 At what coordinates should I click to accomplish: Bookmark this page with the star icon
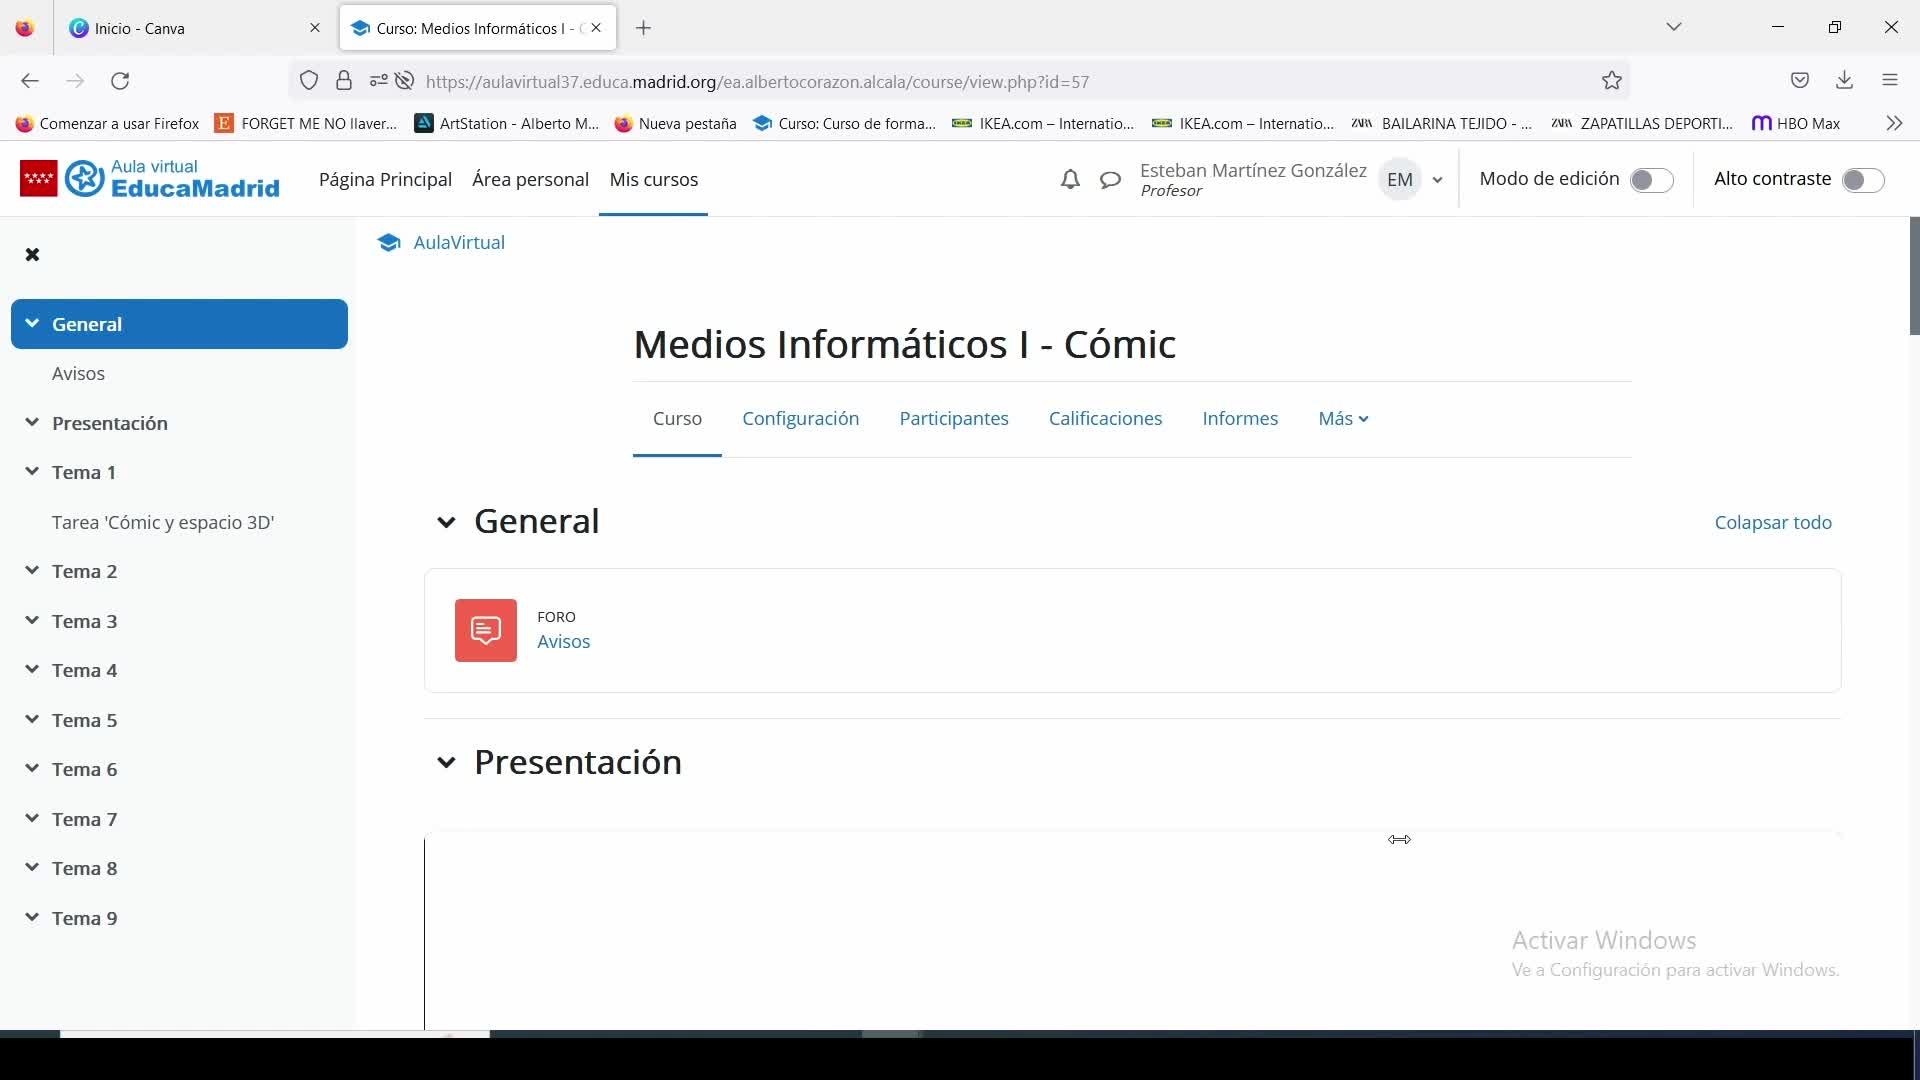(x=1612, y=81)
